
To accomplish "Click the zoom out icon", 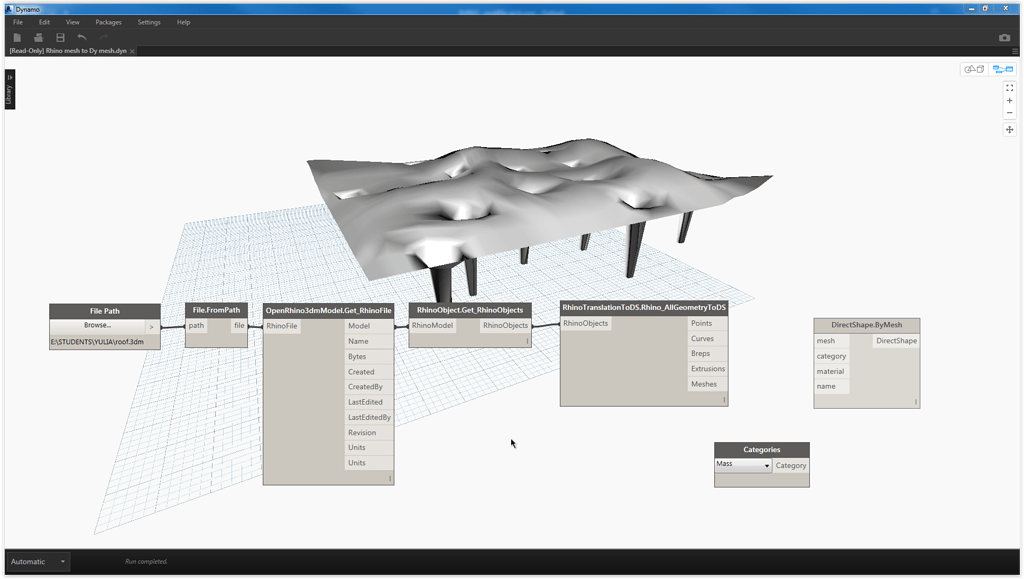I will [1009, 113].
